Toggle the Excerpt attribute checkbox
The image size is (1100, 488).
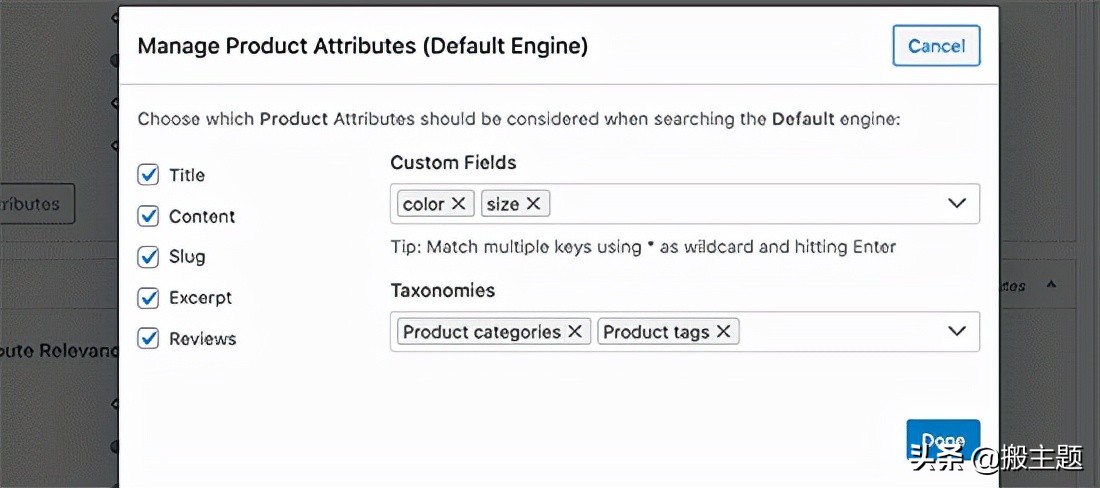(x=148, y=298)
